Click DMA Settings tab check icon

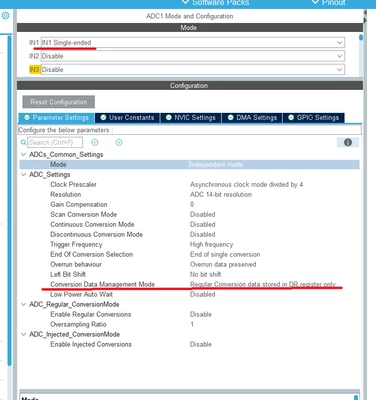point(231,118)
